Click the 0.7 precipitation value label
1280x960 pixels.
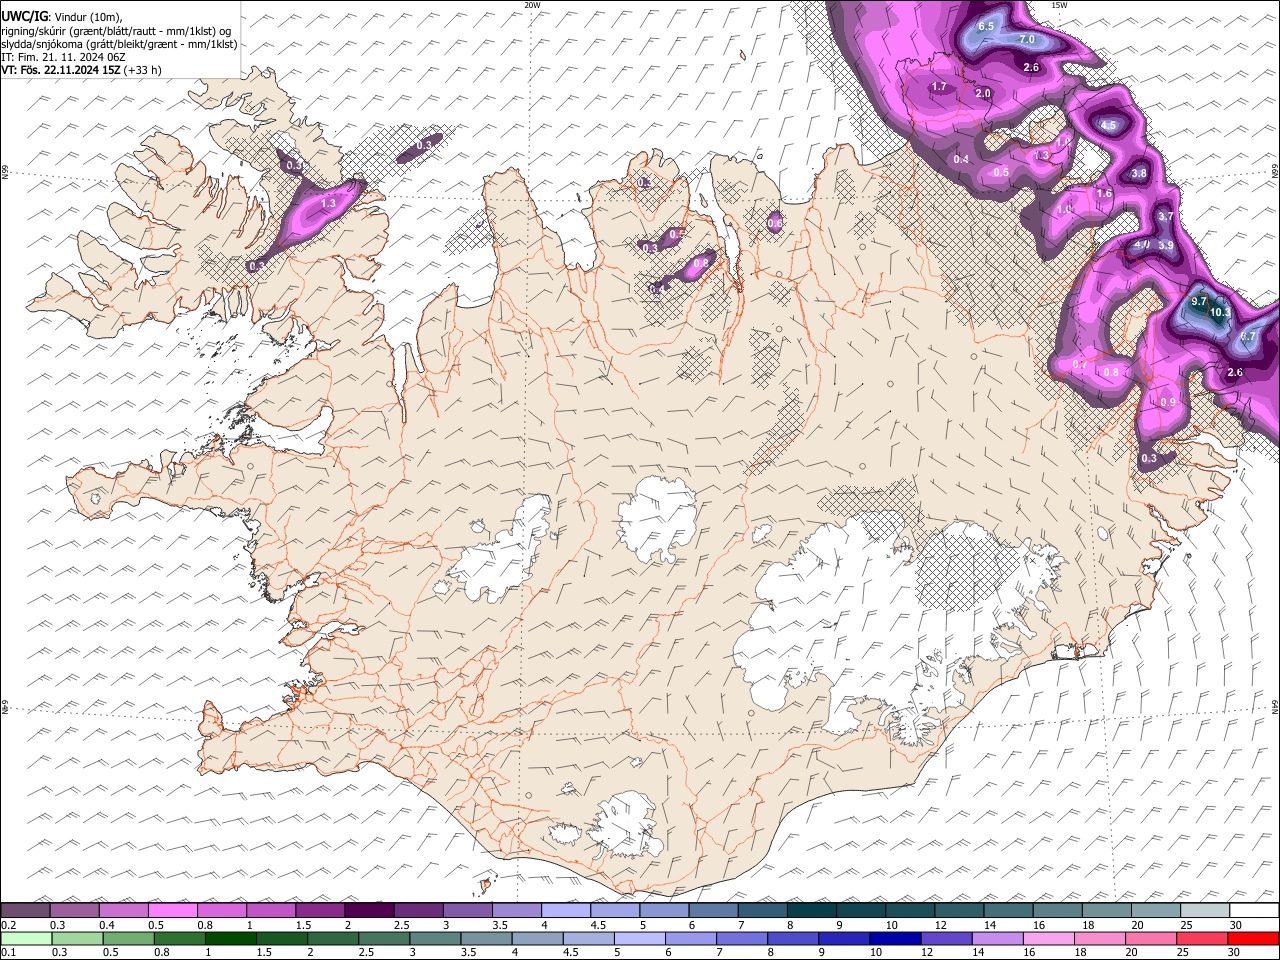1080,364
